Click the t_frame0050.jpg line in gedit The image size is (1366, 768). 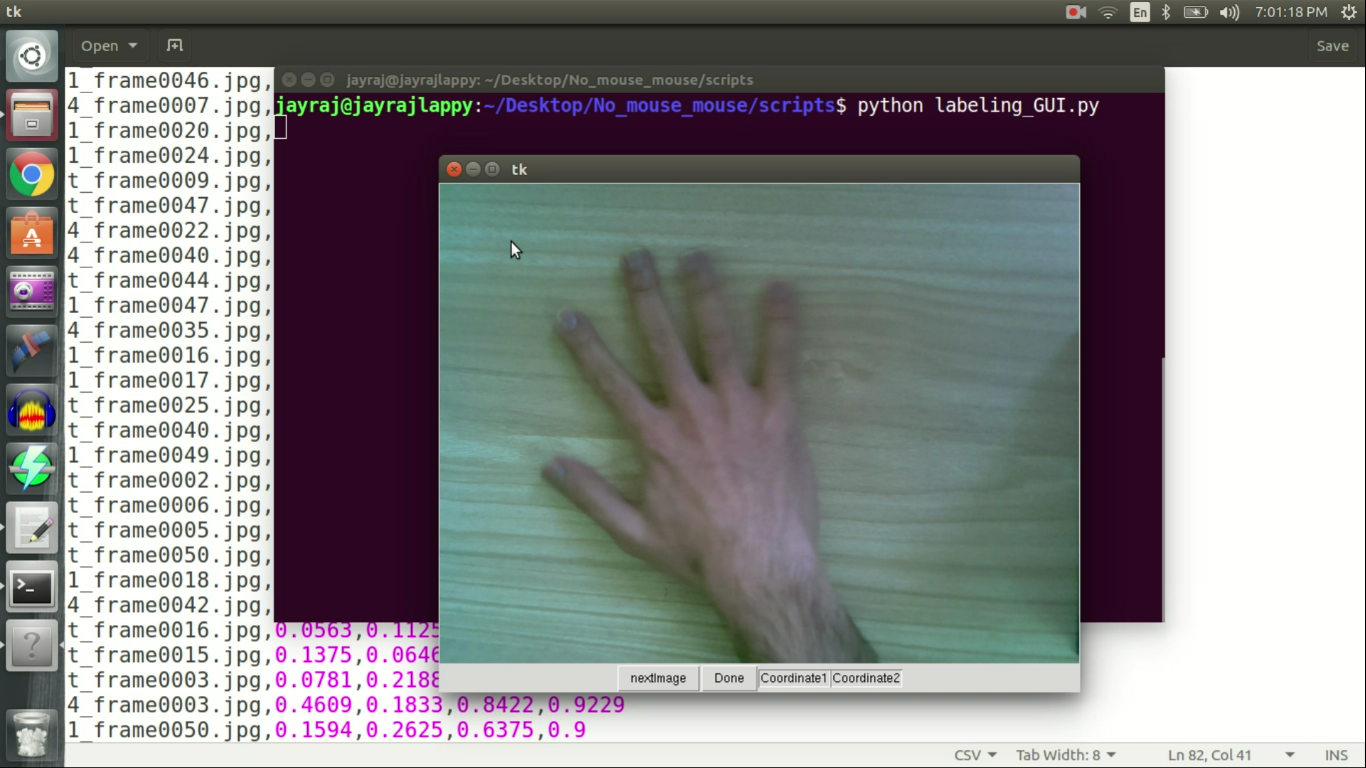point(170,556)
